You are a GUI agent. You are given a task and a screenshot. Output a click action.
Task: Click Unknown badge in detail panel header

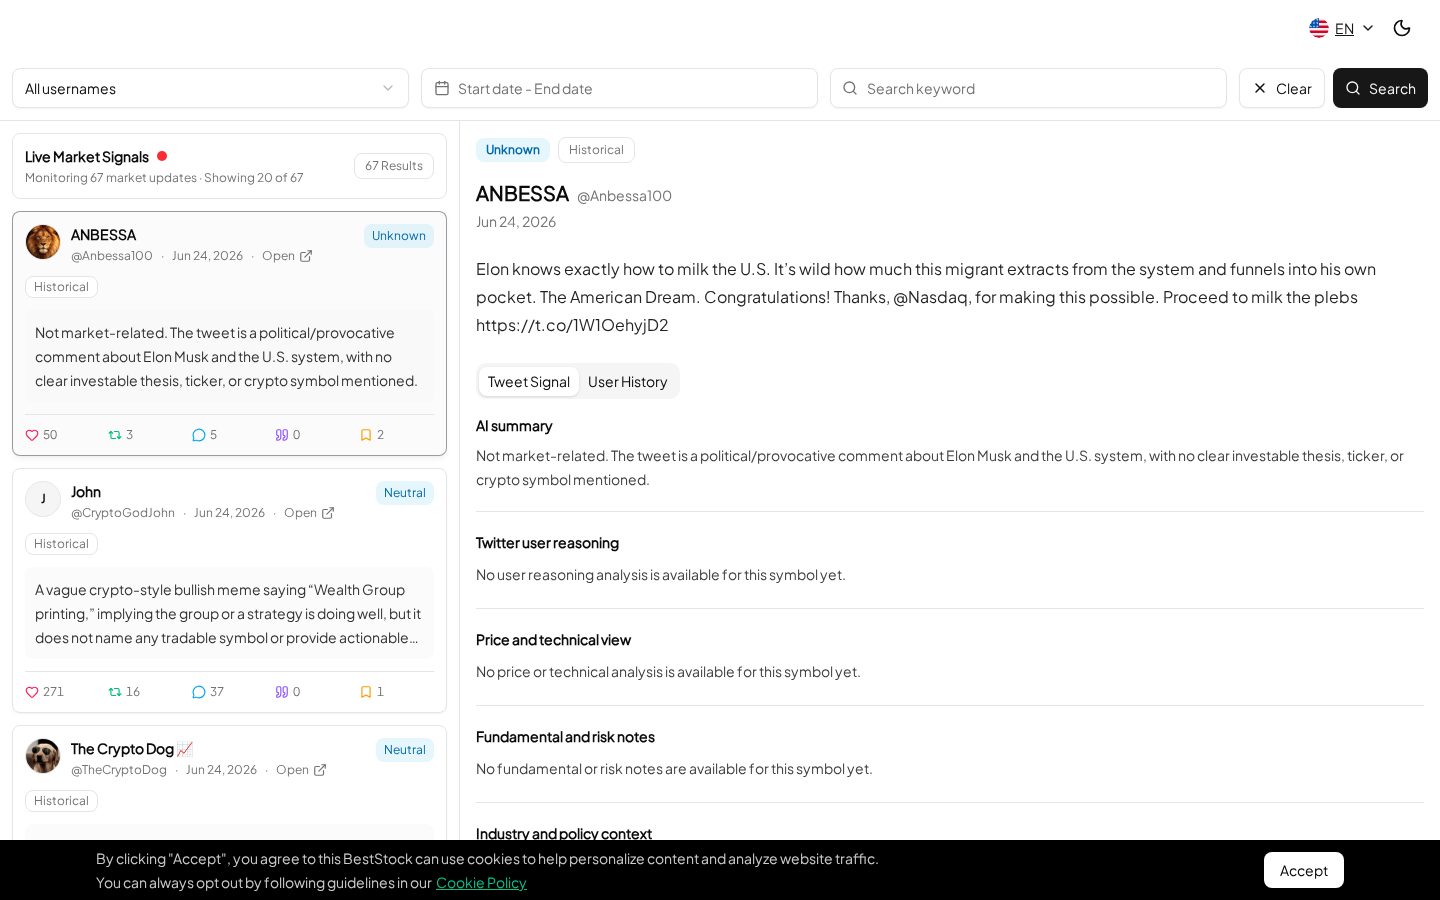click(x=513, y=150)
